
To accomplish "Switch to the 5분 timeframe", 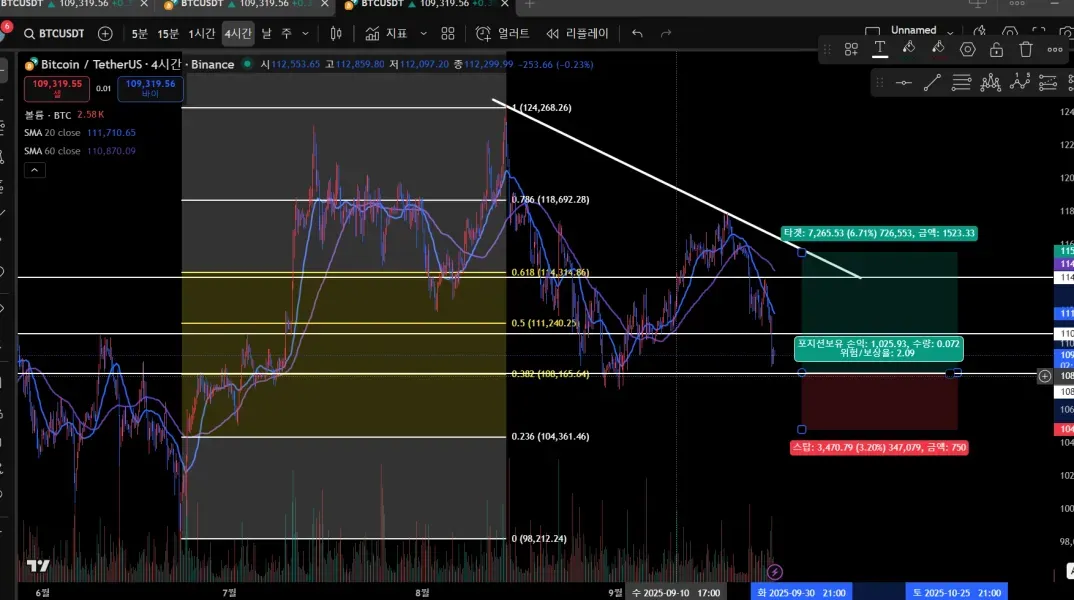I will [x=139, y=34].
